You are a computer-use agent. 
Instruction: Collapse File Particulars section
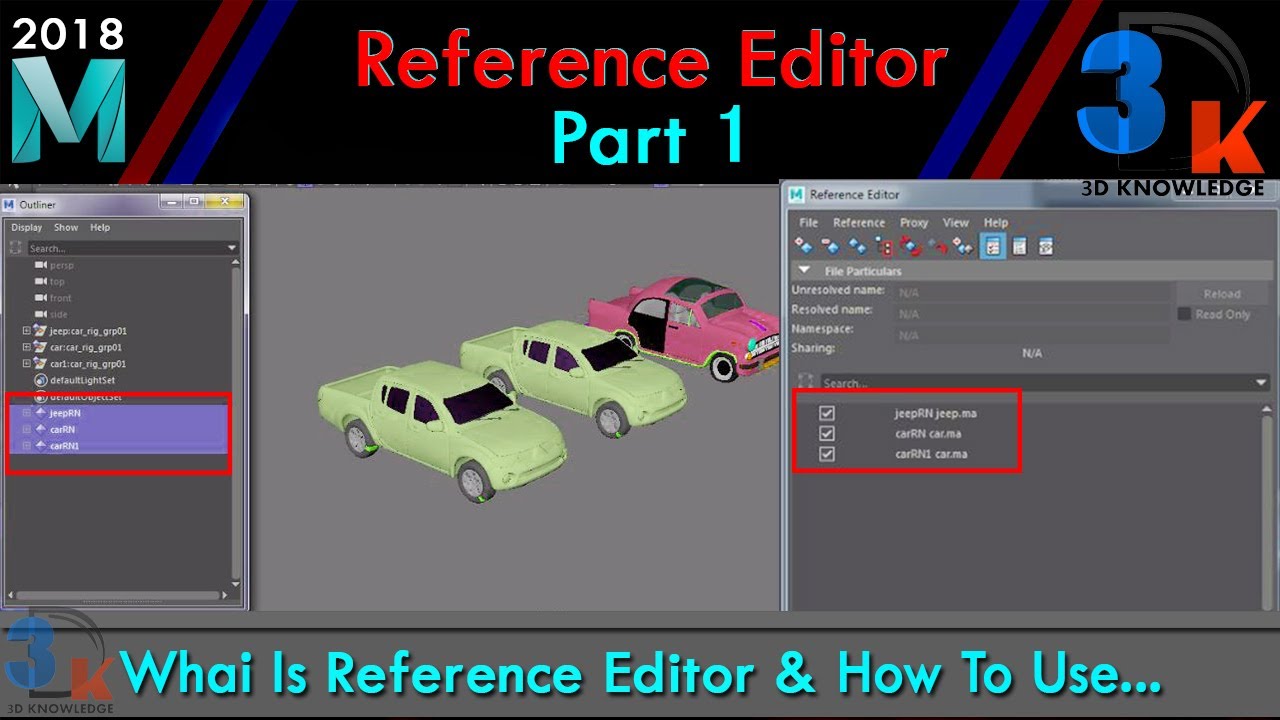[x=804, y=271]
